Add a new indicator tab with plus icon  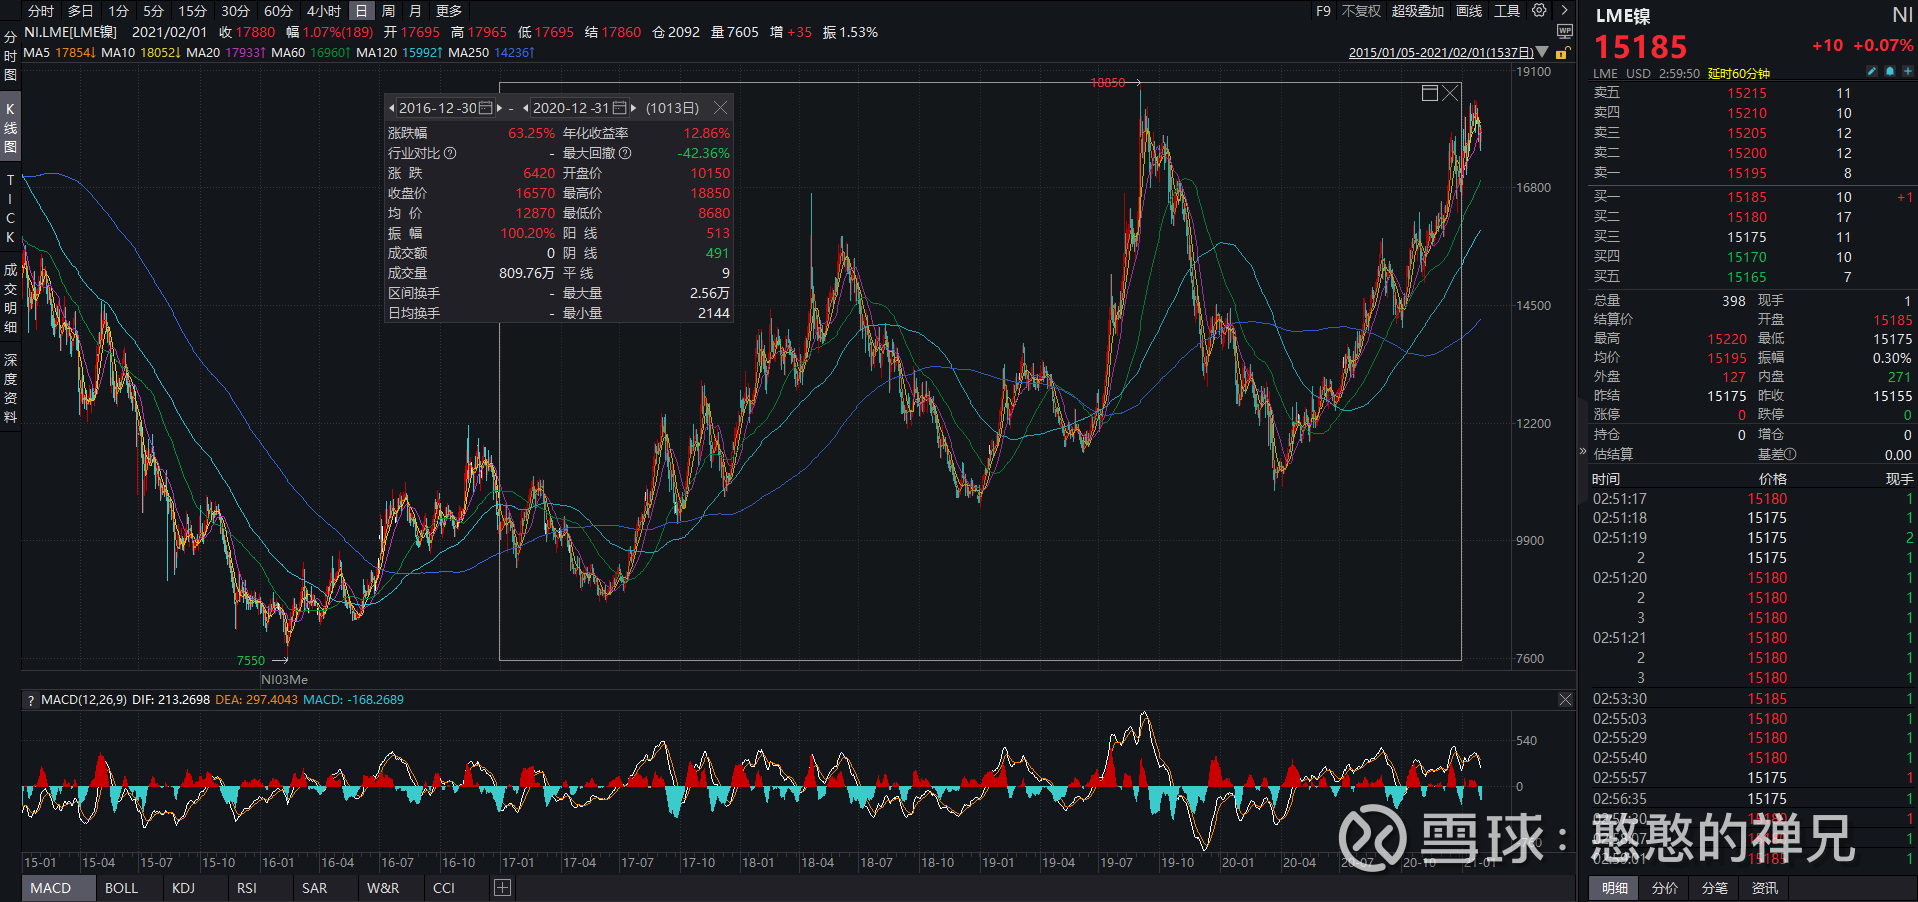tap(502, 888)
